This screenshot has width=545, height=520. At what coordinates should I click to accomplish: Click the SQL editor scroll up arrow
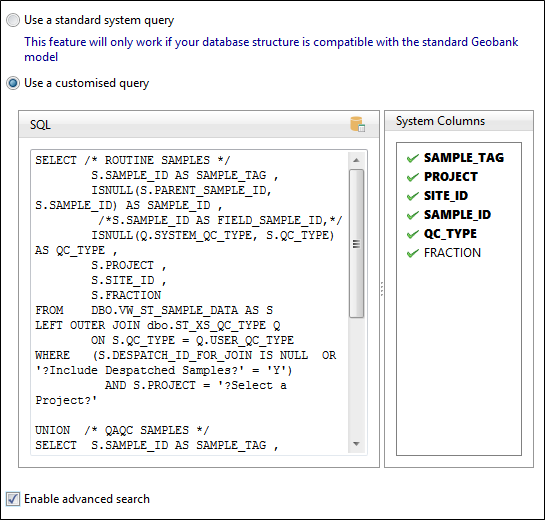coord(356,160)
